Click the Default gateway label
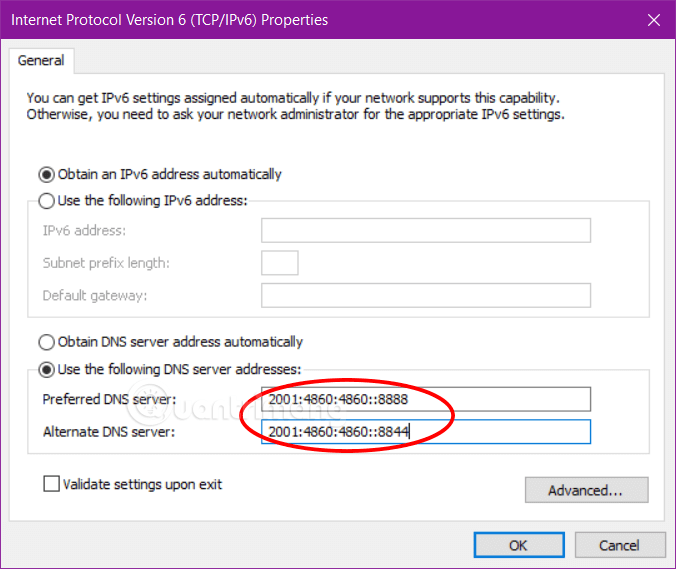This screenshot has height=569, width=676. pos(93,295)
